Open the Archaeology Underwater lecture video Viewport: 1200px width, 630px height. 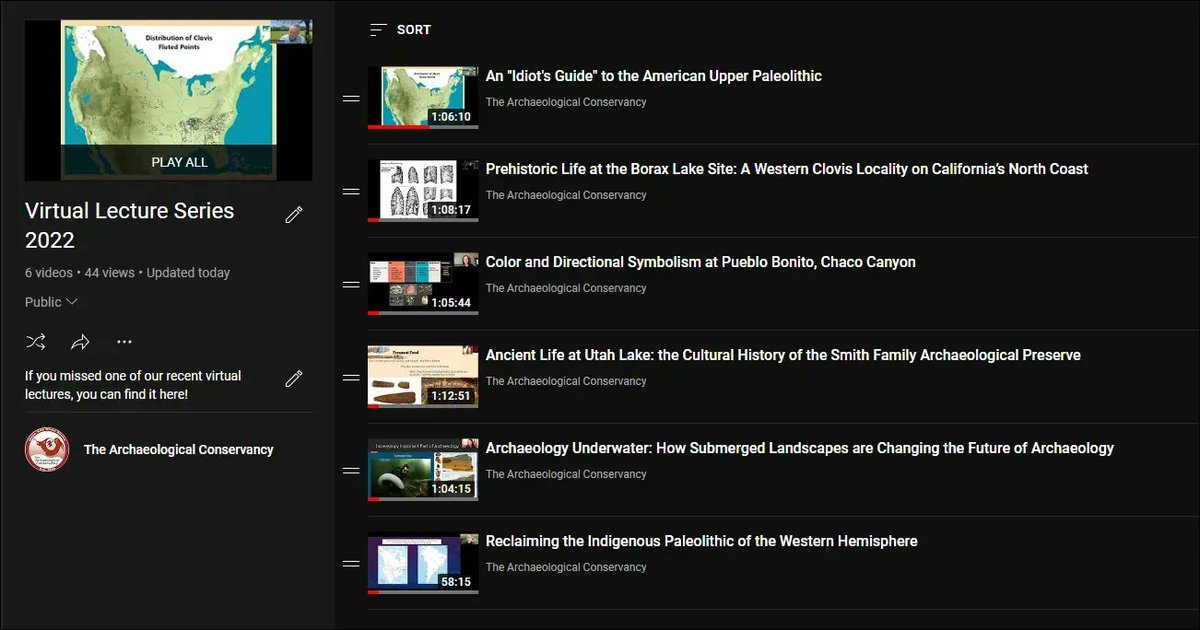(798, 448)
